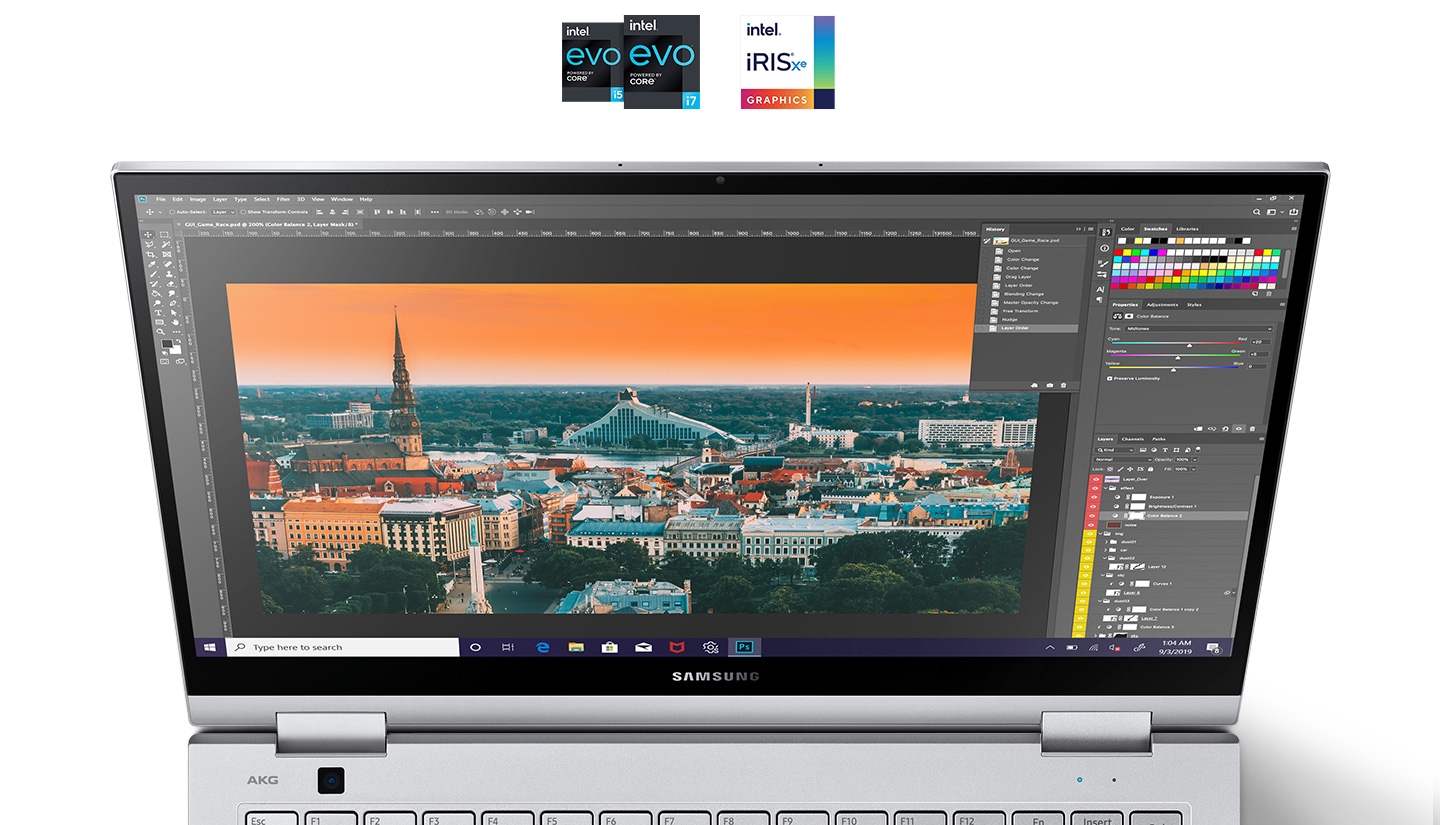This screenshot has height=825, width=1440.
Task: Switch to the Adjustments tab
Action: click(1162, 305)
